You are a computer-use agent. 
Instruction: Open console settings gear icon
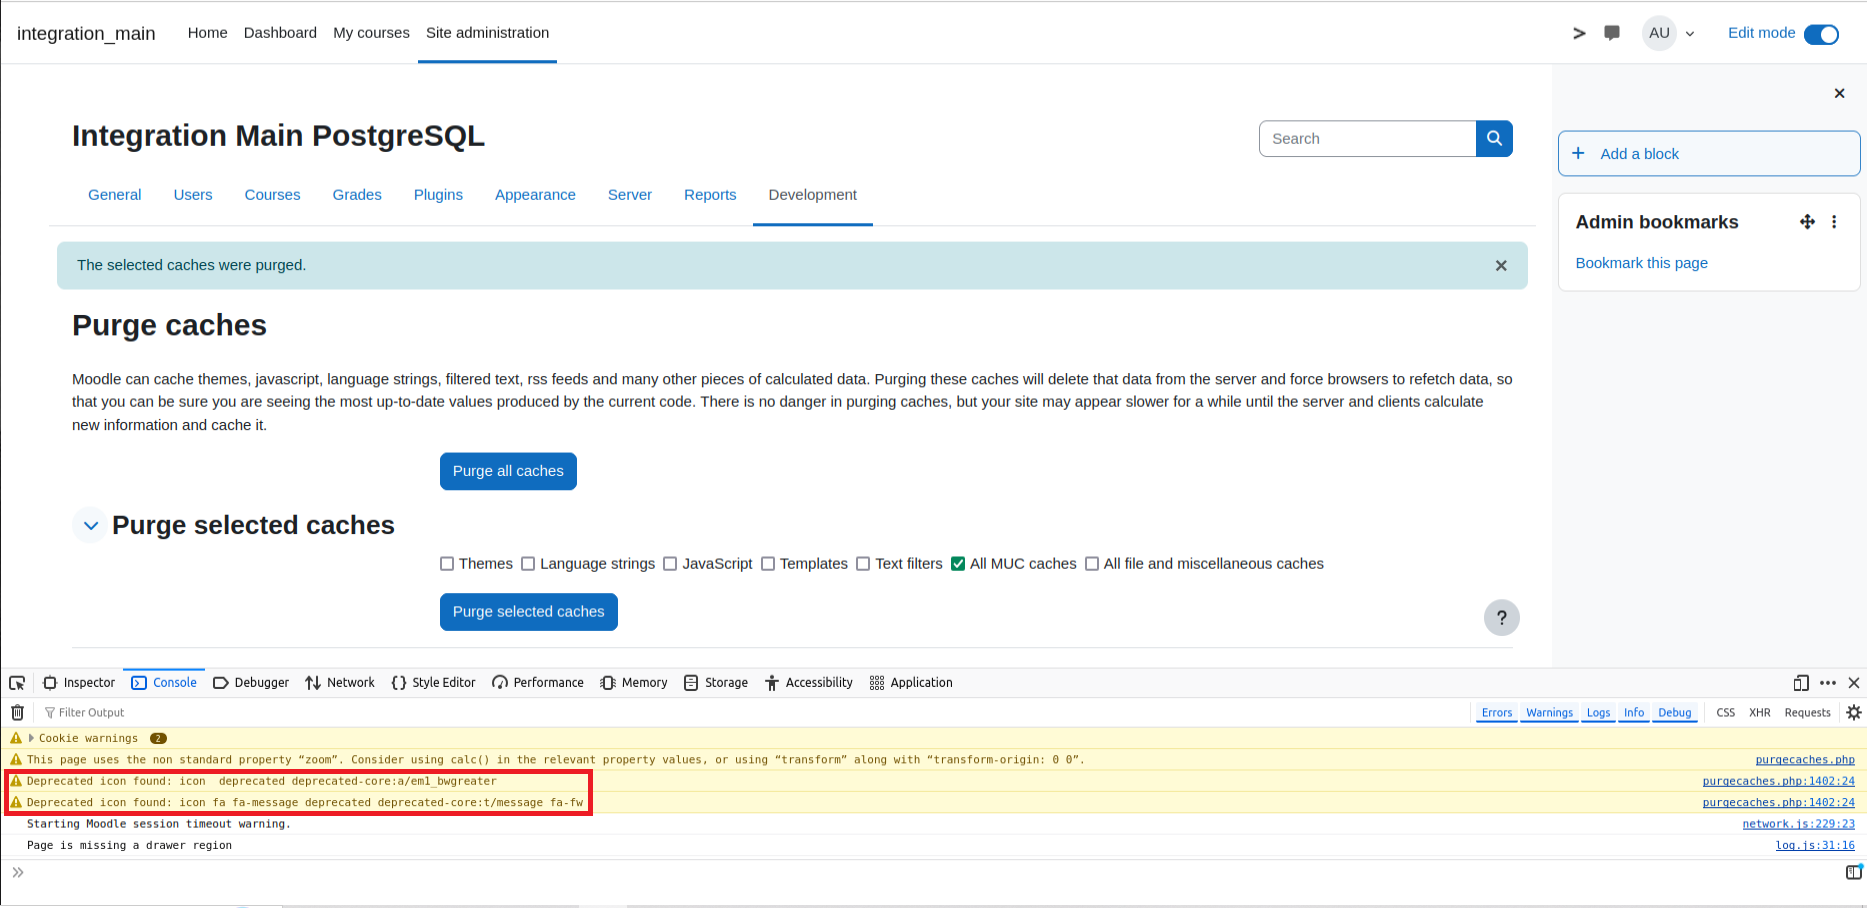click(1854, 713)
